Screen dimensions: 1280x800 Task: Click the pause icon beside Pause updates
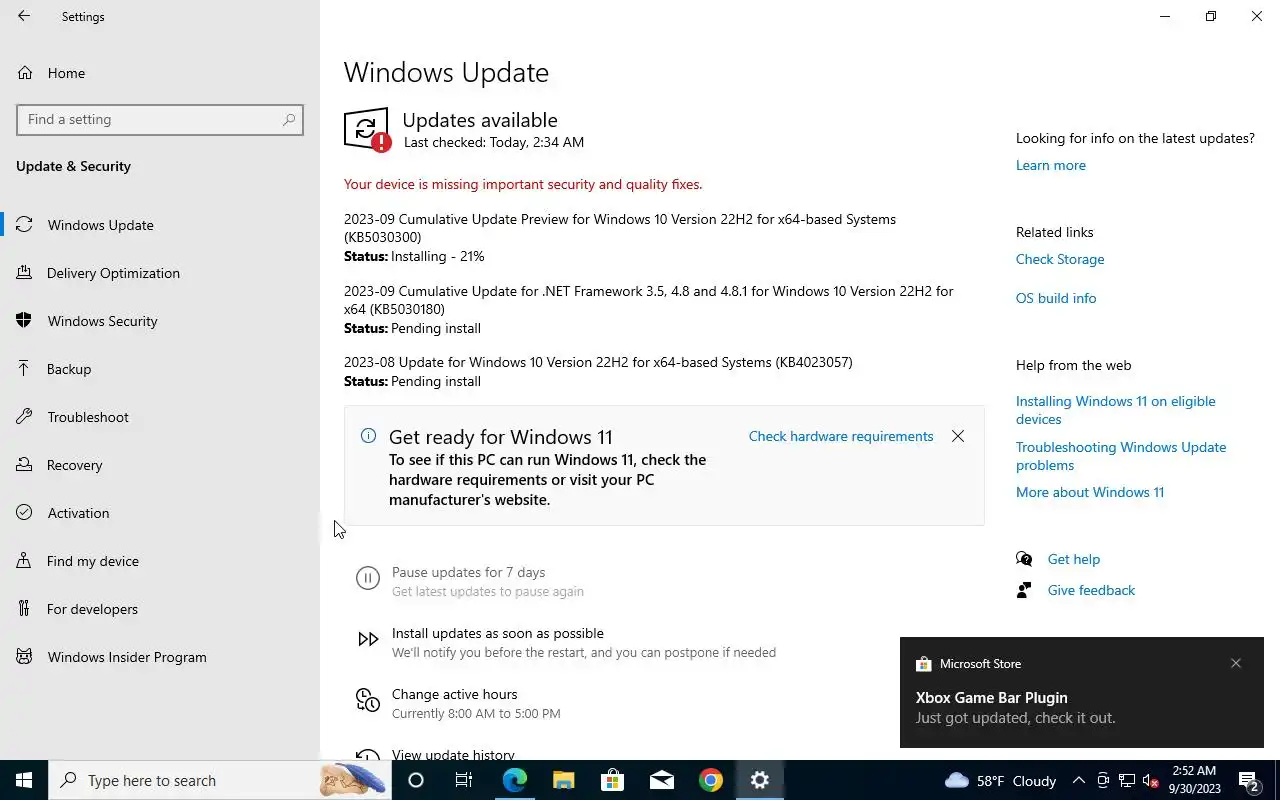368,578
